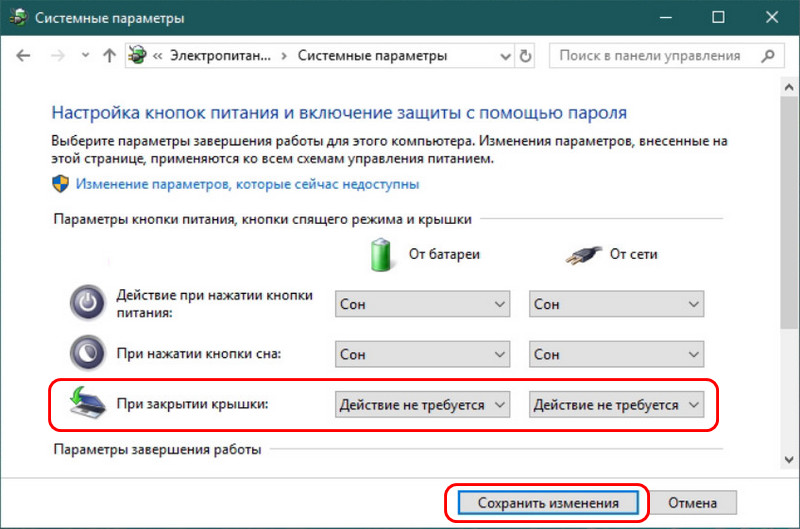Click Действие при нажатии кнопки питания label
The height and width of the screenshot is (529, 800).
coord(214,304)
